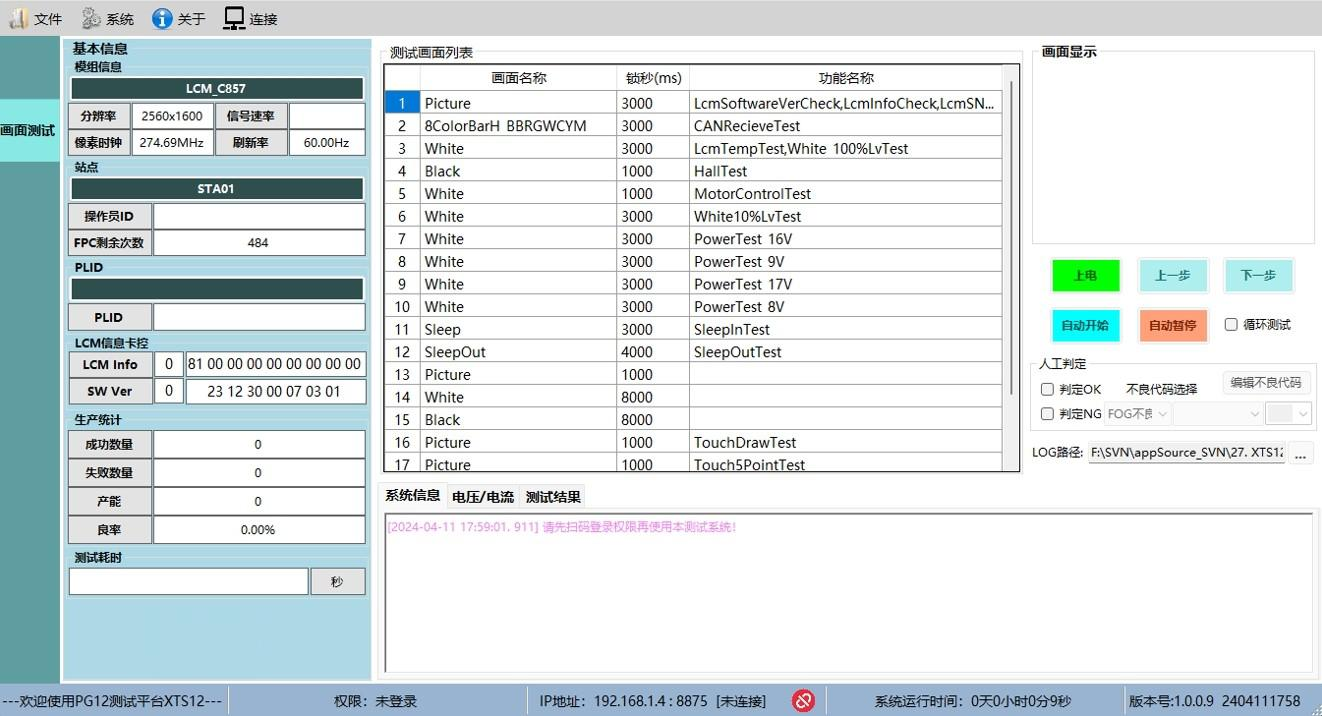Click the LOG路径 browse ellipsis button

[x=1300, y=453]
